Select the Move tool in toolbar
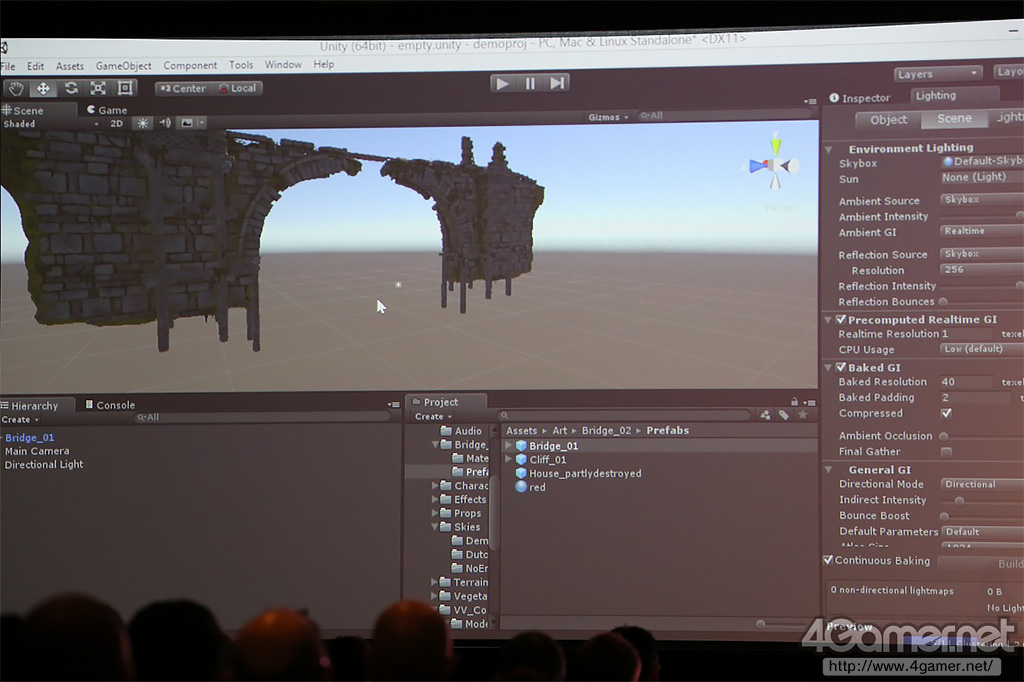The image size is (1024, 682). point(43,88)
